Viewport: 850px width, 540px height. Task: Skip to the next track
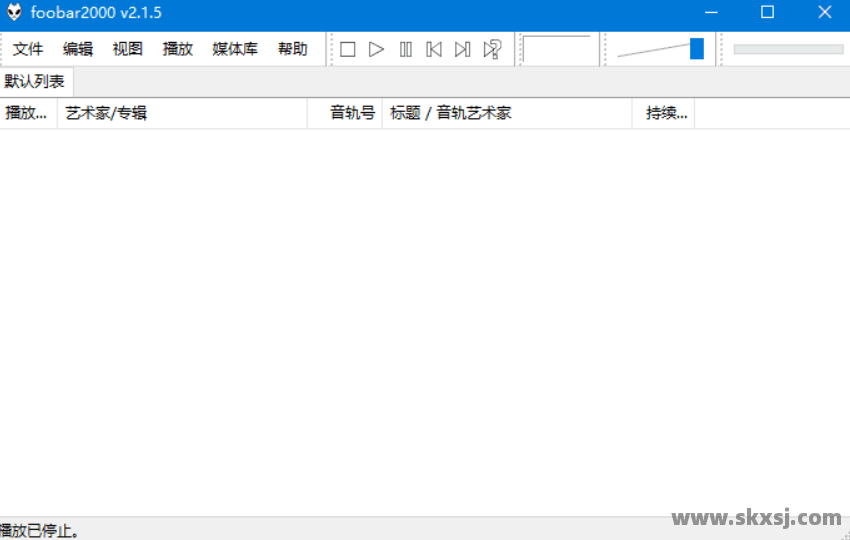(462, 49)
